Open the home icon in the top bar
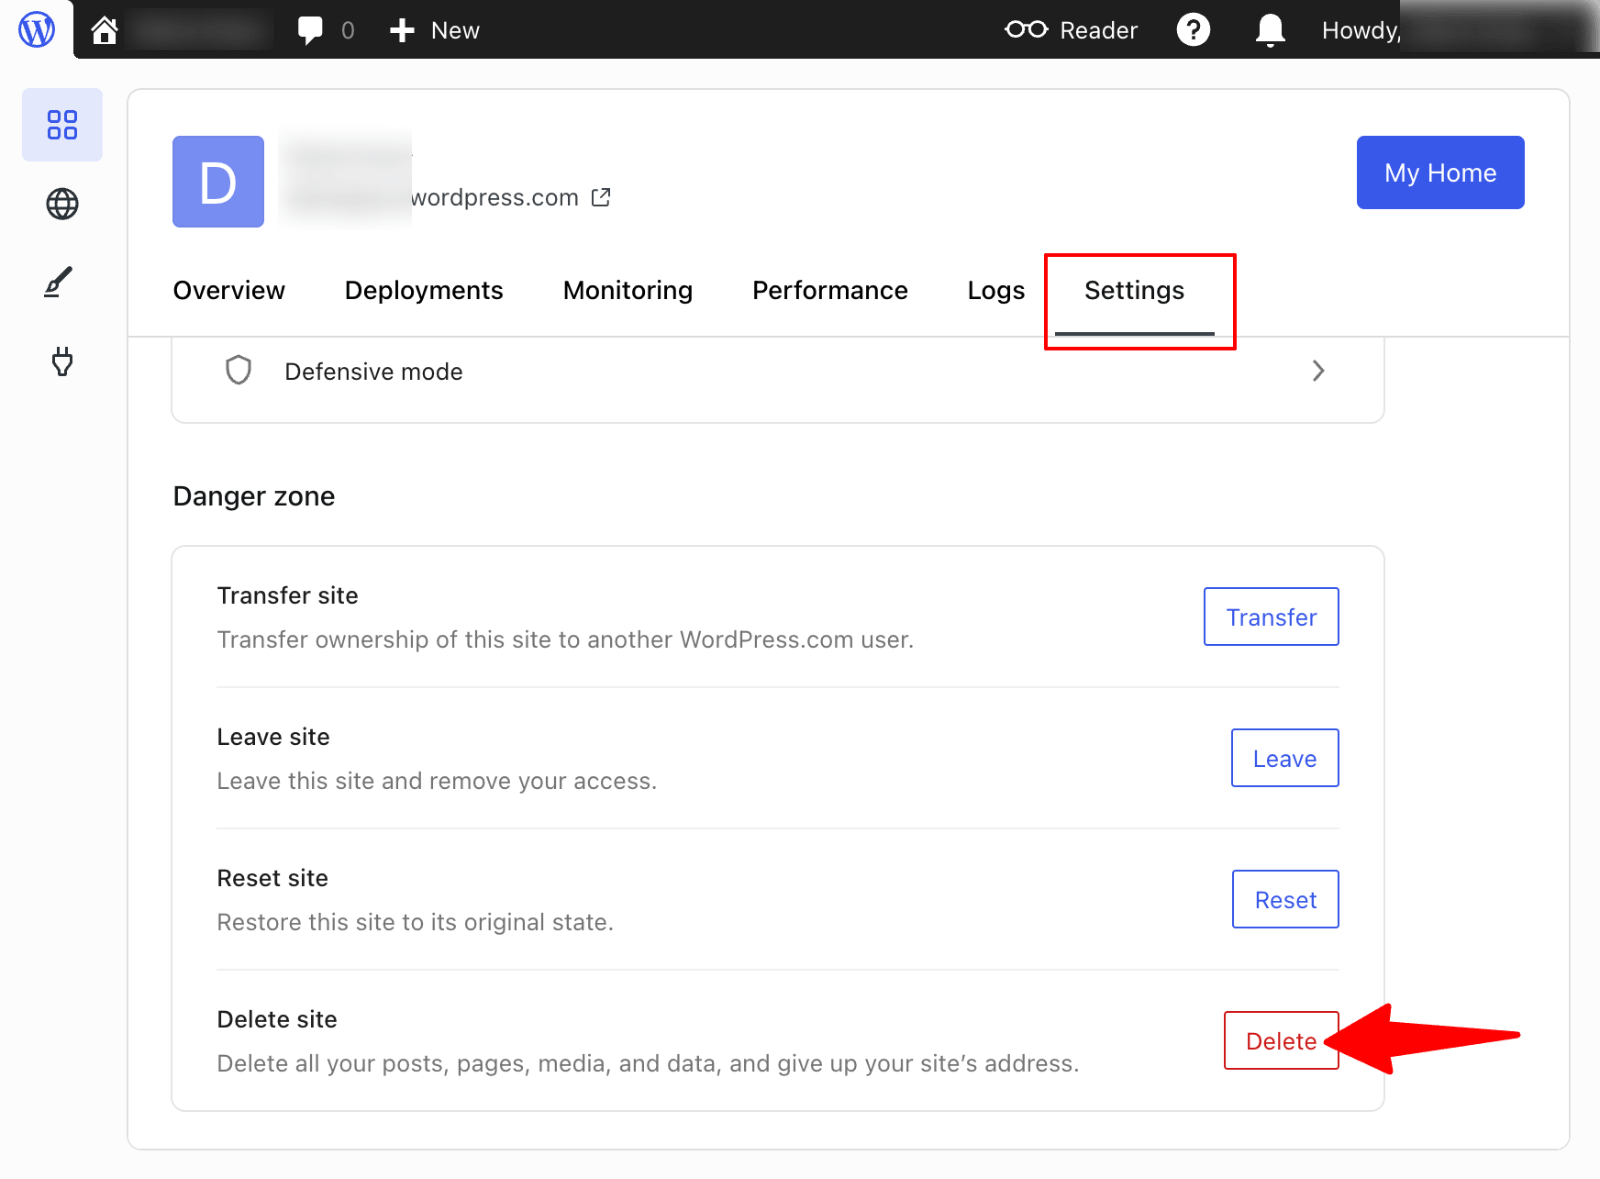Screen dimensions: 1600x1179 105,29
